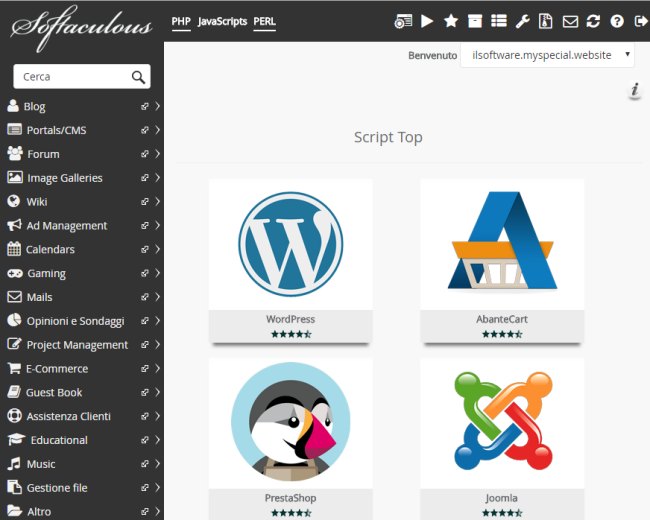Click the Joomla logo thumbnail
The height and width of the screenshot is (520, 650).
coord(502,423)
